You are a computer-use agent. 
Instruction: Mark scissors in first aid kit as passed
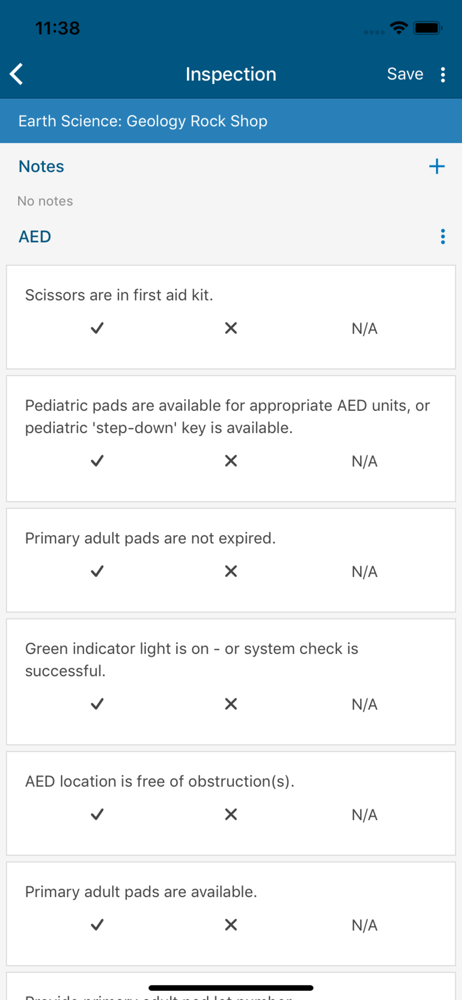pyautogui.click(x=97, y=328)
